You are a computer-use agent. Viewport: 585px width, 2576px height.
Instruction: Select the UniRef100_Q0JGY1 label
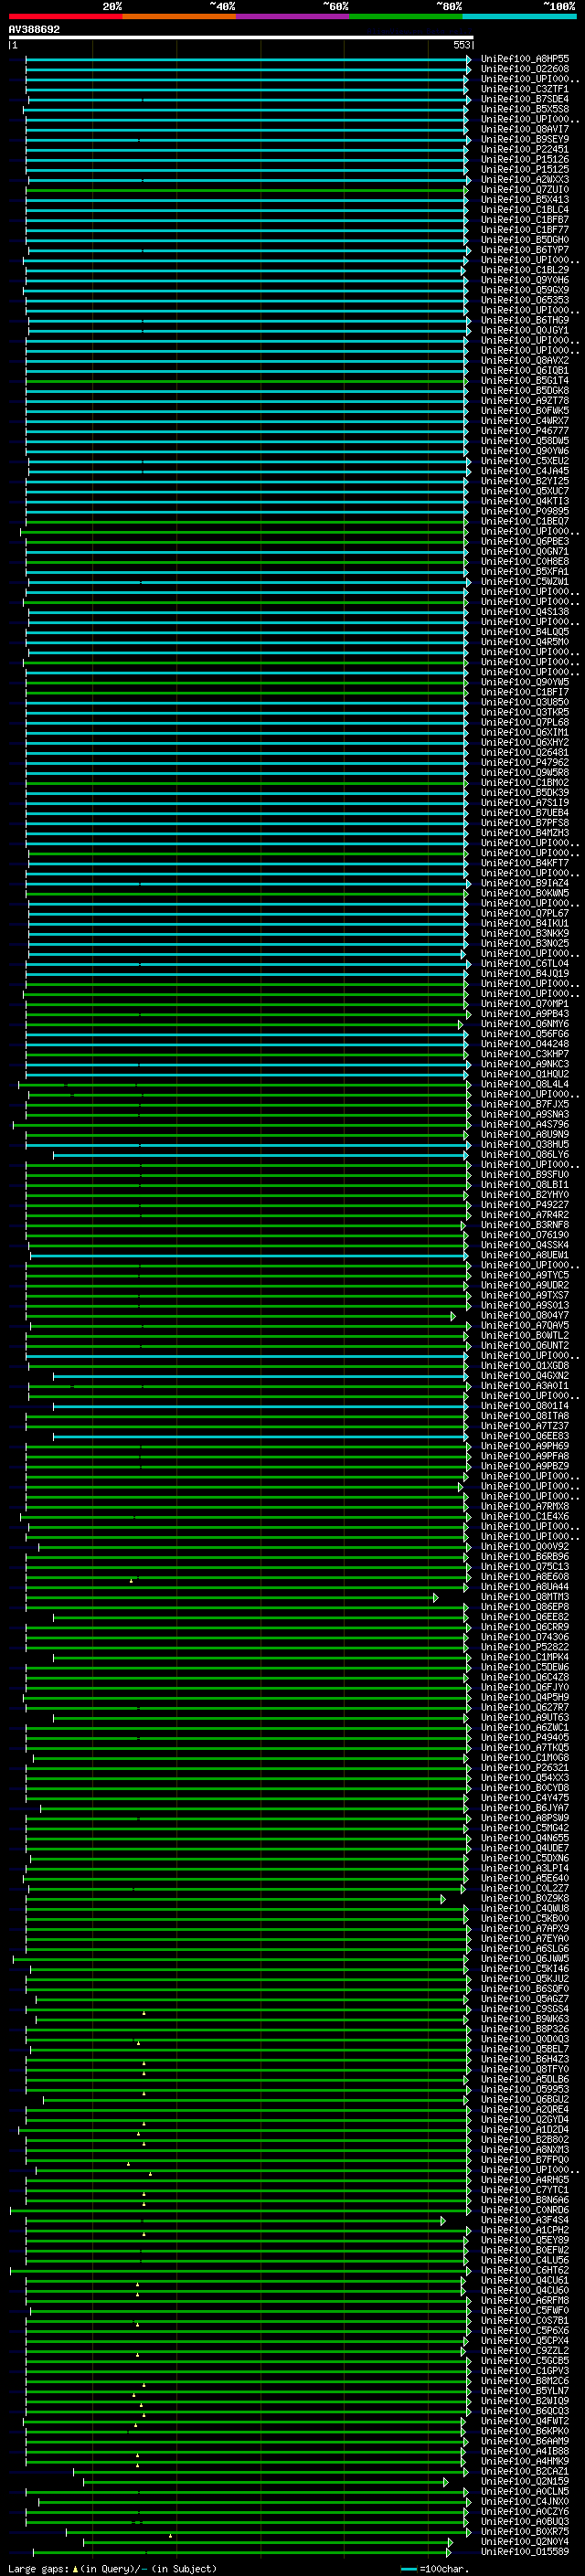[525, 330]
